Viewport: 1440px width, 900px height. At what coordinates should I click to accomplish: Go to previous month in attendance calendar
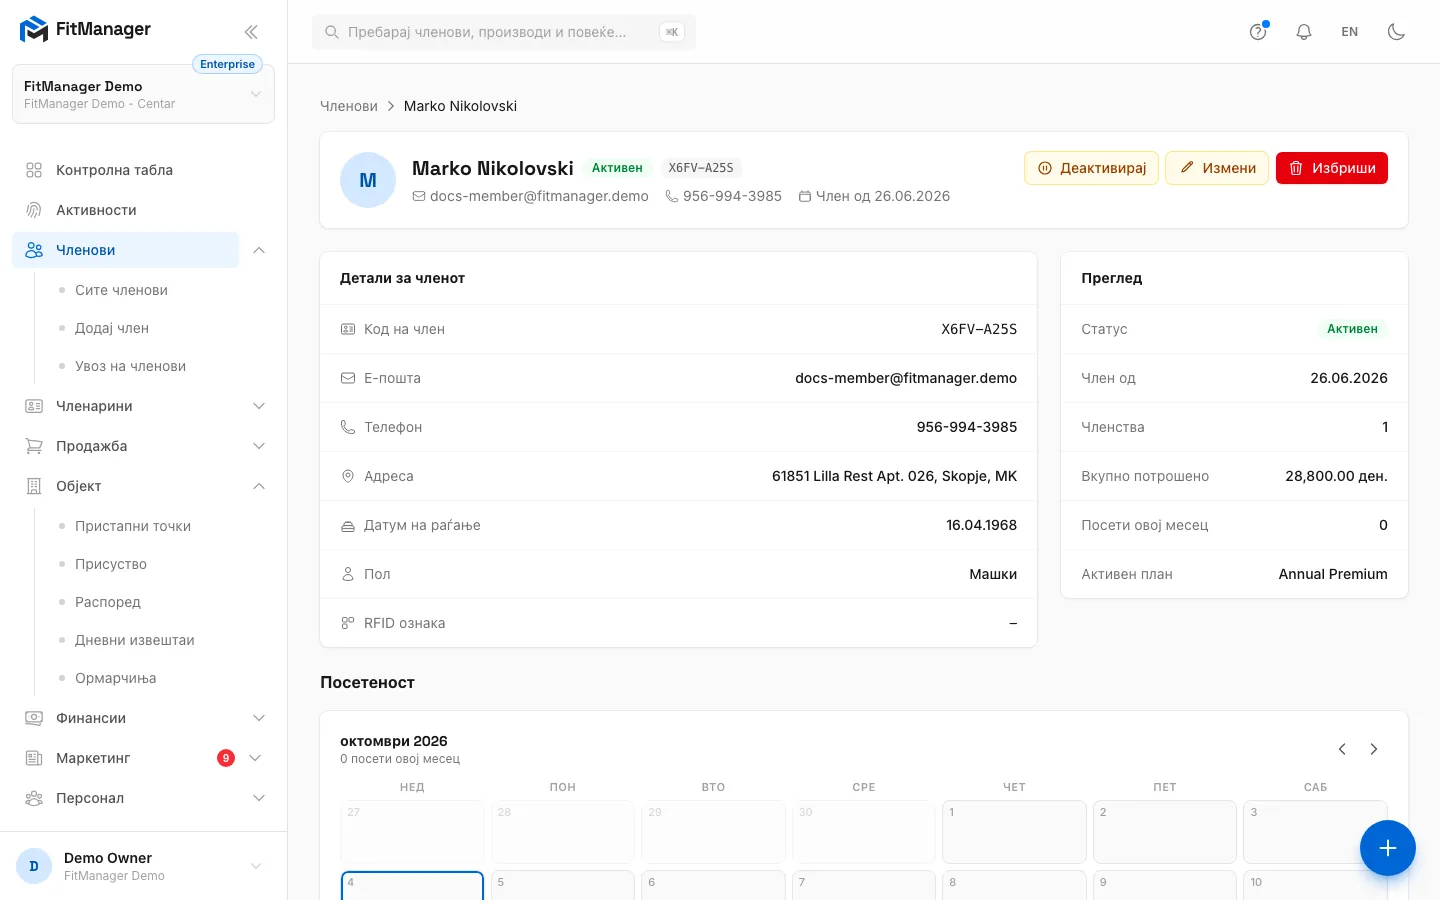tap(1342, 749)
